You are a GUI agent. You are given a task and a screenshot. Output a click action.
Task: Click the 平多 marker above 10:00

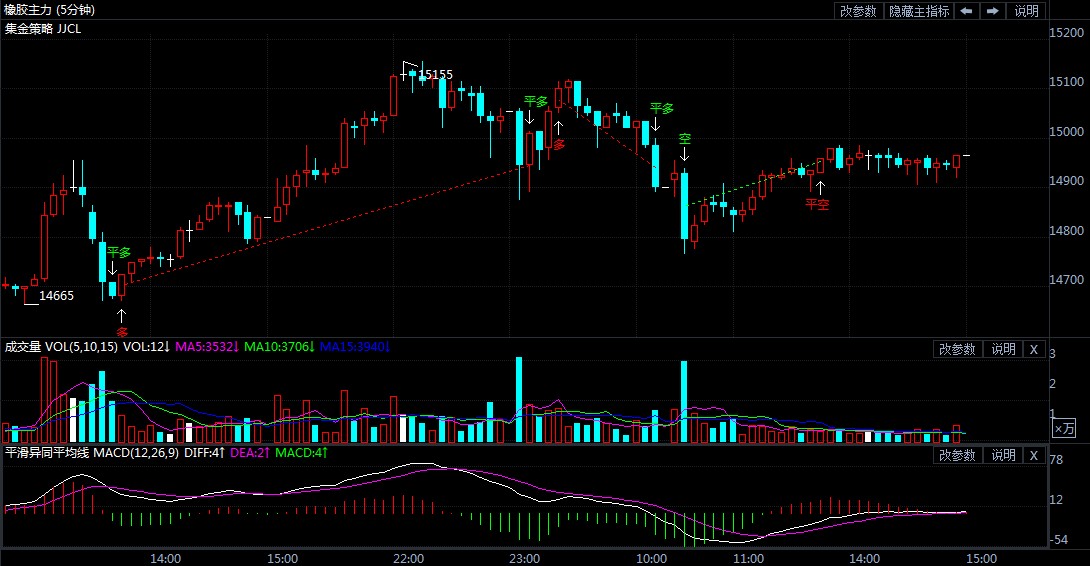click(x=662, y=108)
